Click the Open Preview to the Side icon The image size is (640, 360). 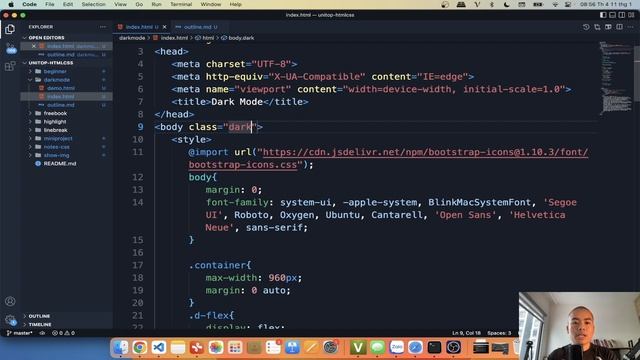point(609,27)
